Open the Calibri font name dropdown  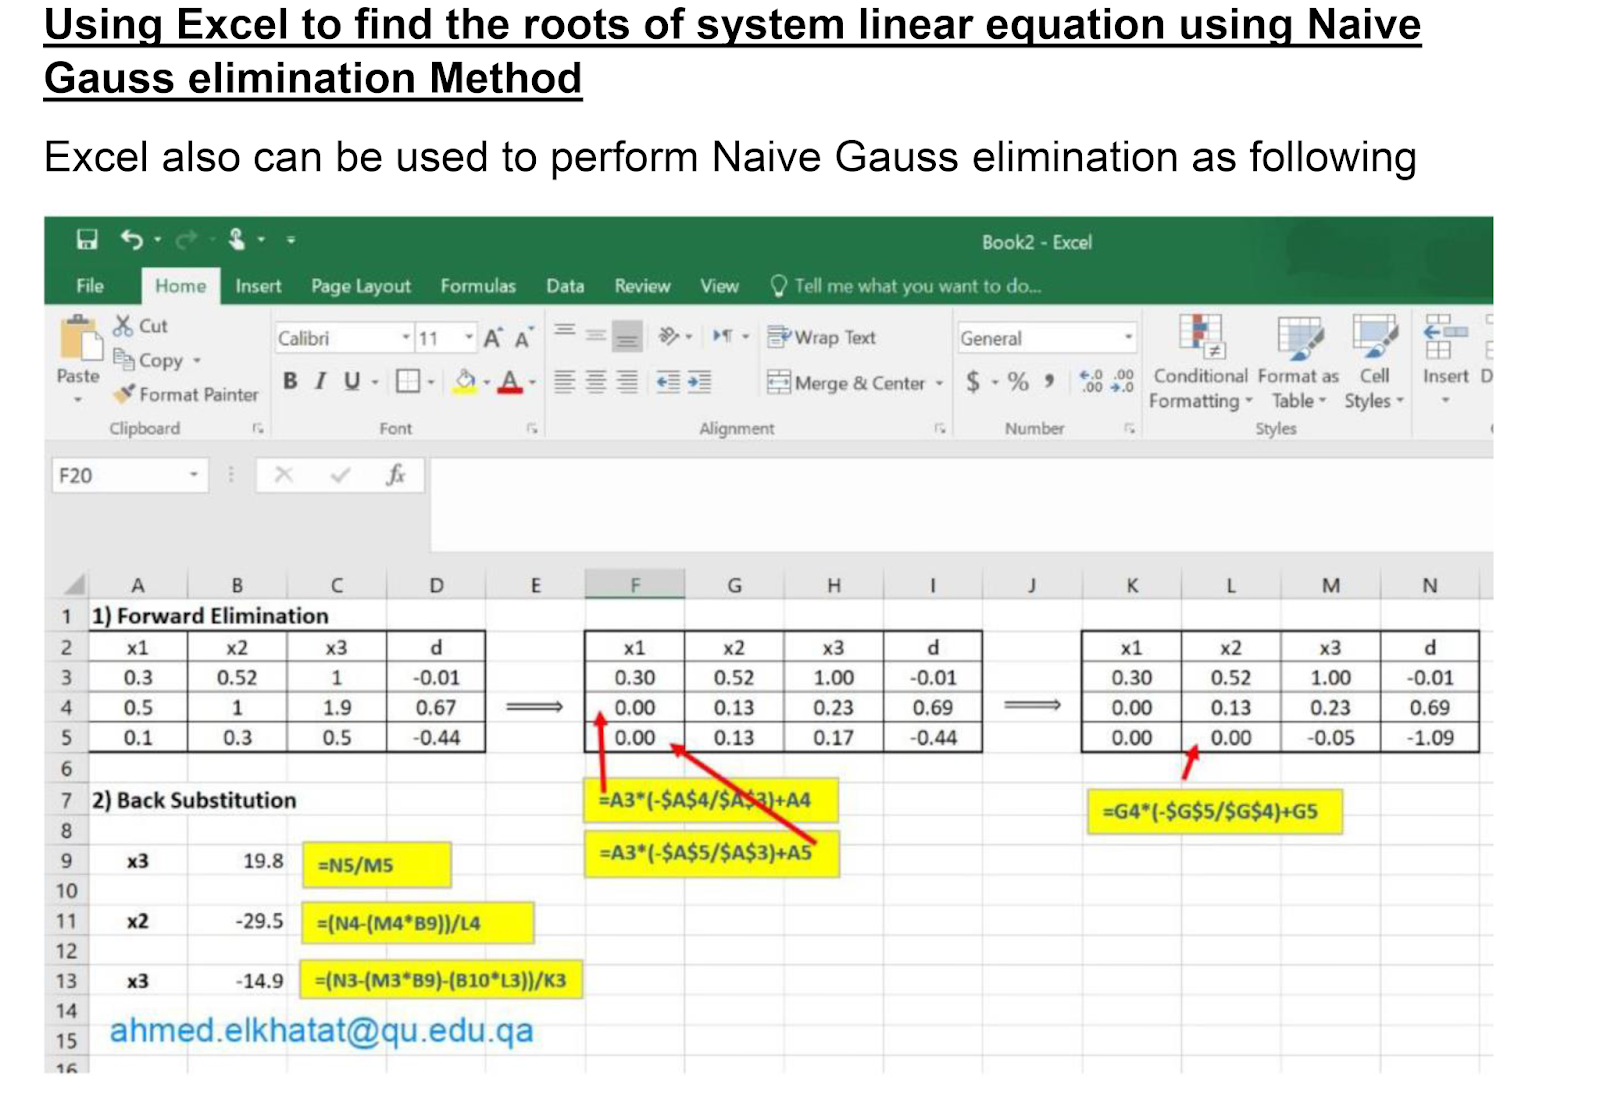406,338
